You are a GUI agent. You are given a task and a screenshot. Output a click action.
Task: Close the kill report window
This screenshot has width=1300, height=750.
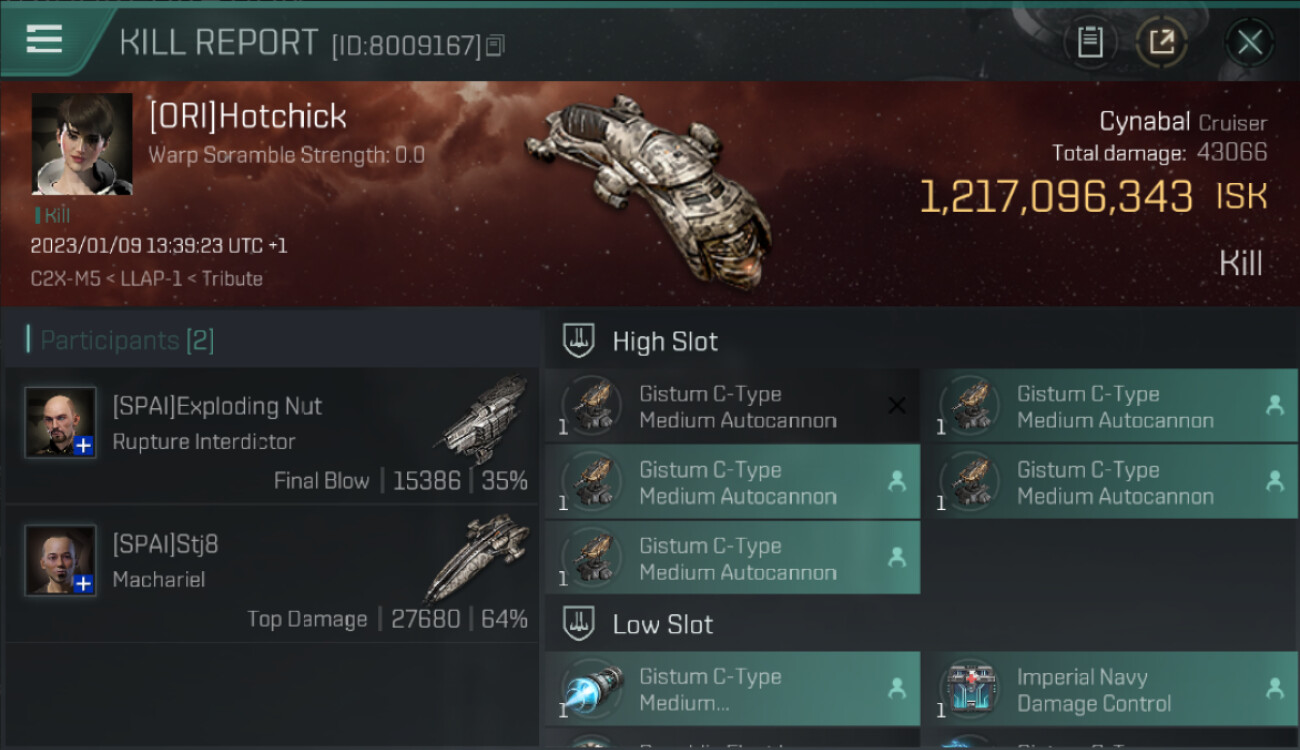click(1249, 42)
